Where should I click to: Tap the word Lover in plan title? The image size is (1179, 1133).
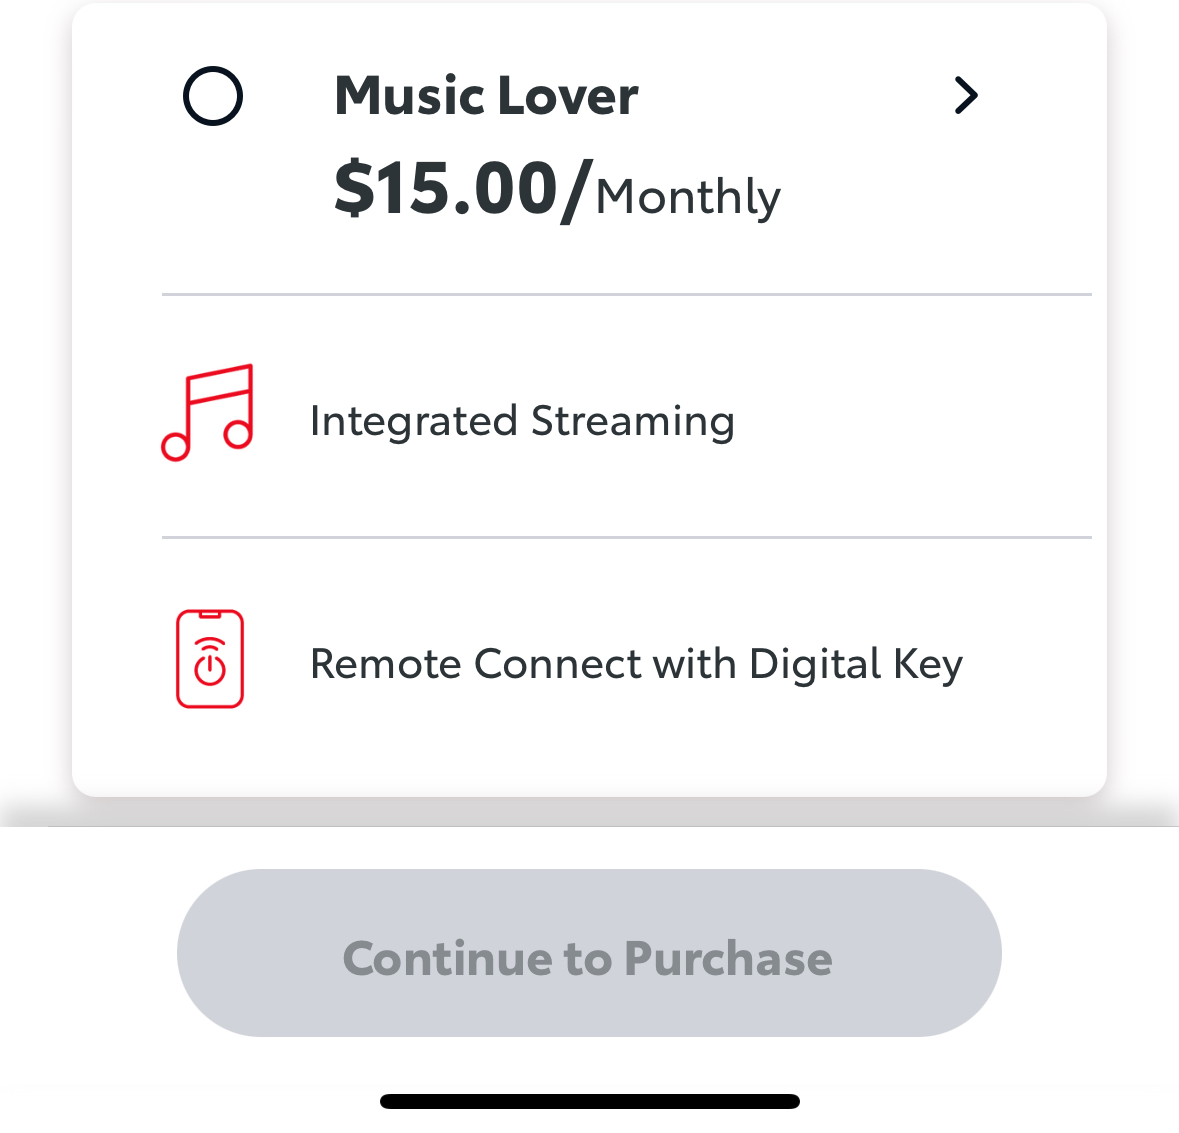[x=568, y=96]
